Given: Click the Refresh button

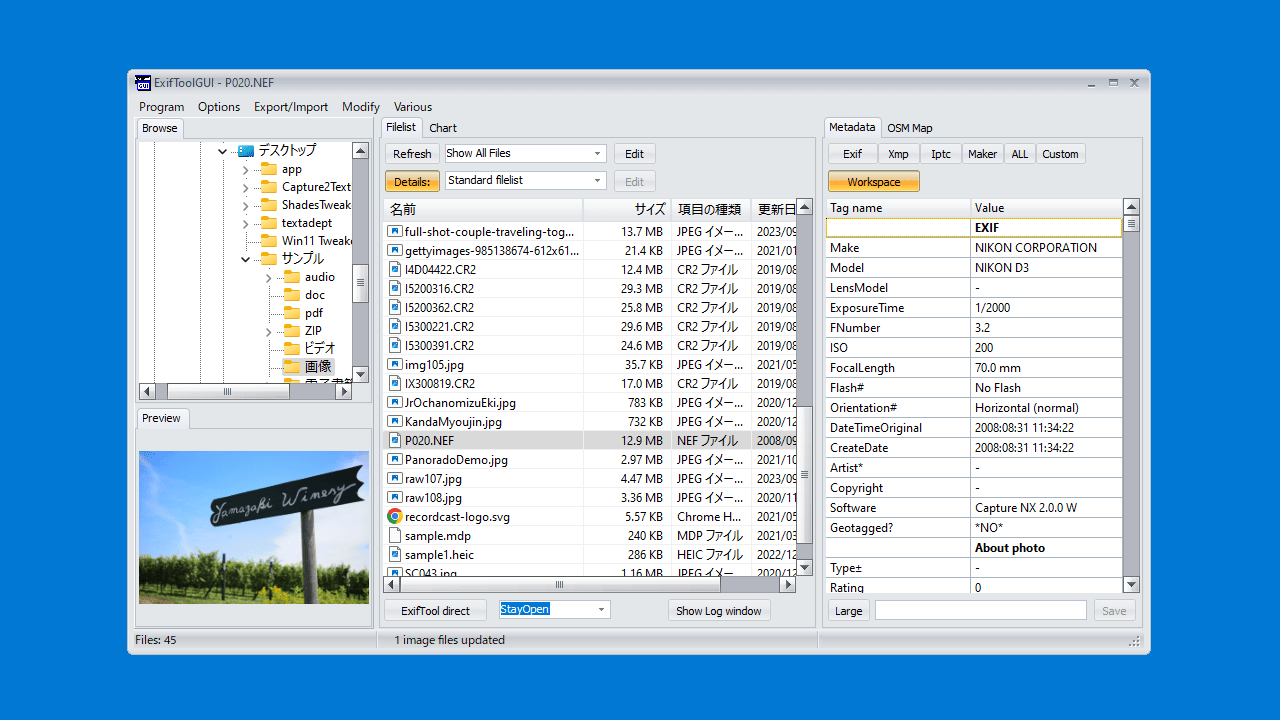Looking at the screenshot, I should click(412, 154).
